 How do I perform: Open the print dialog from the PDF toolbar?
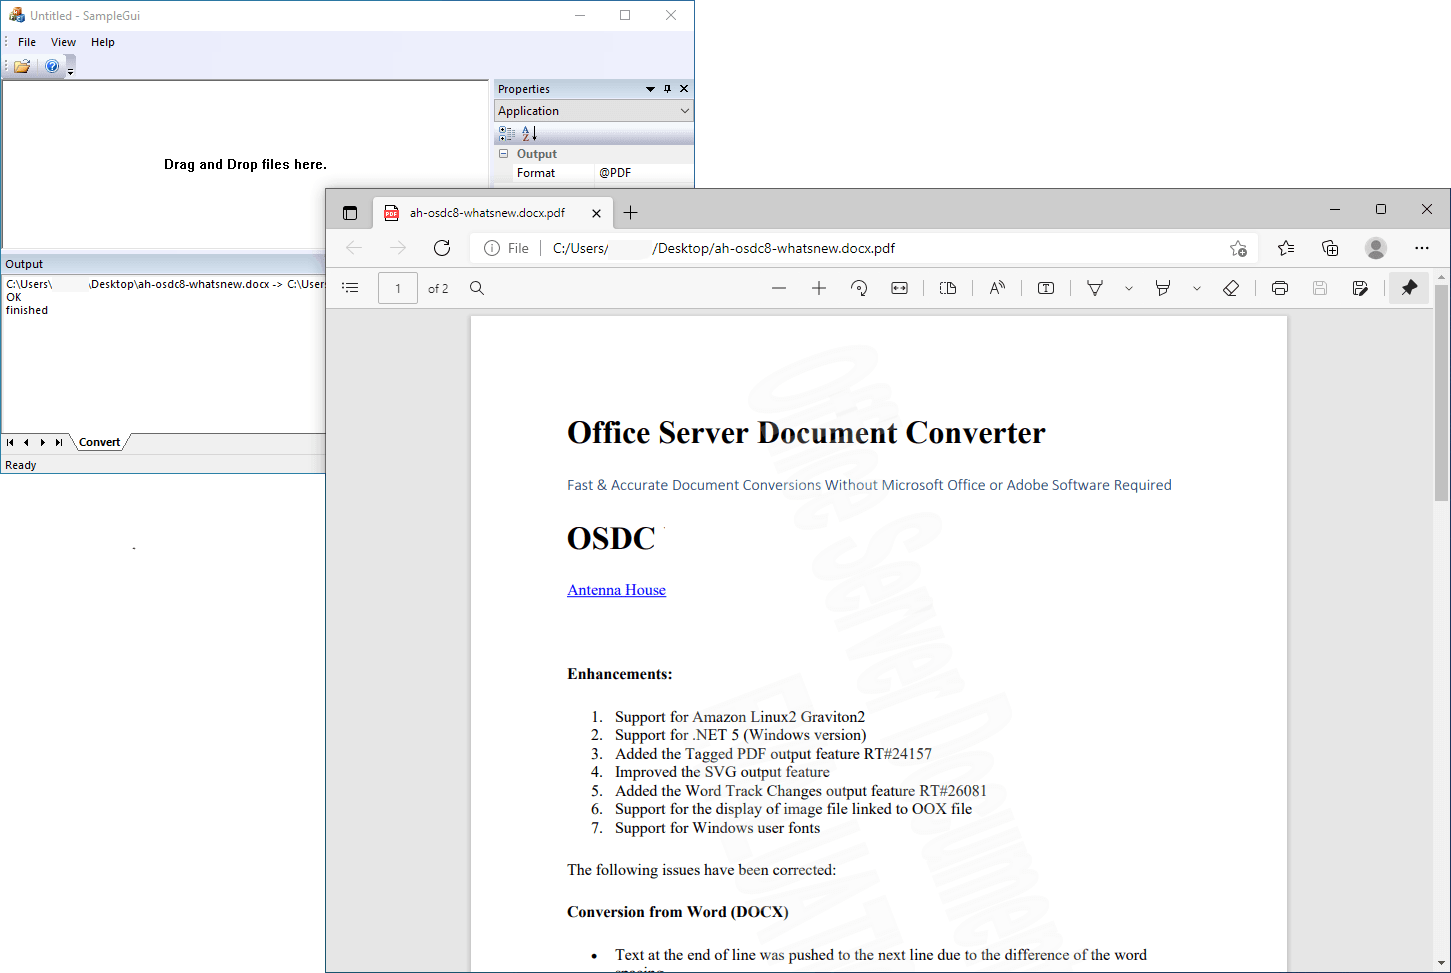tap(1280, 288)
